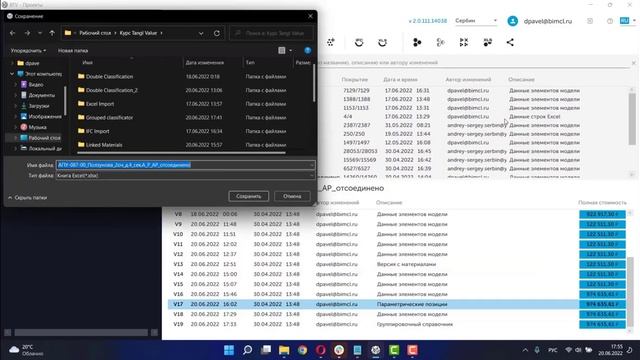Open the red recorder taskbar icon

(x=413, y=350)
